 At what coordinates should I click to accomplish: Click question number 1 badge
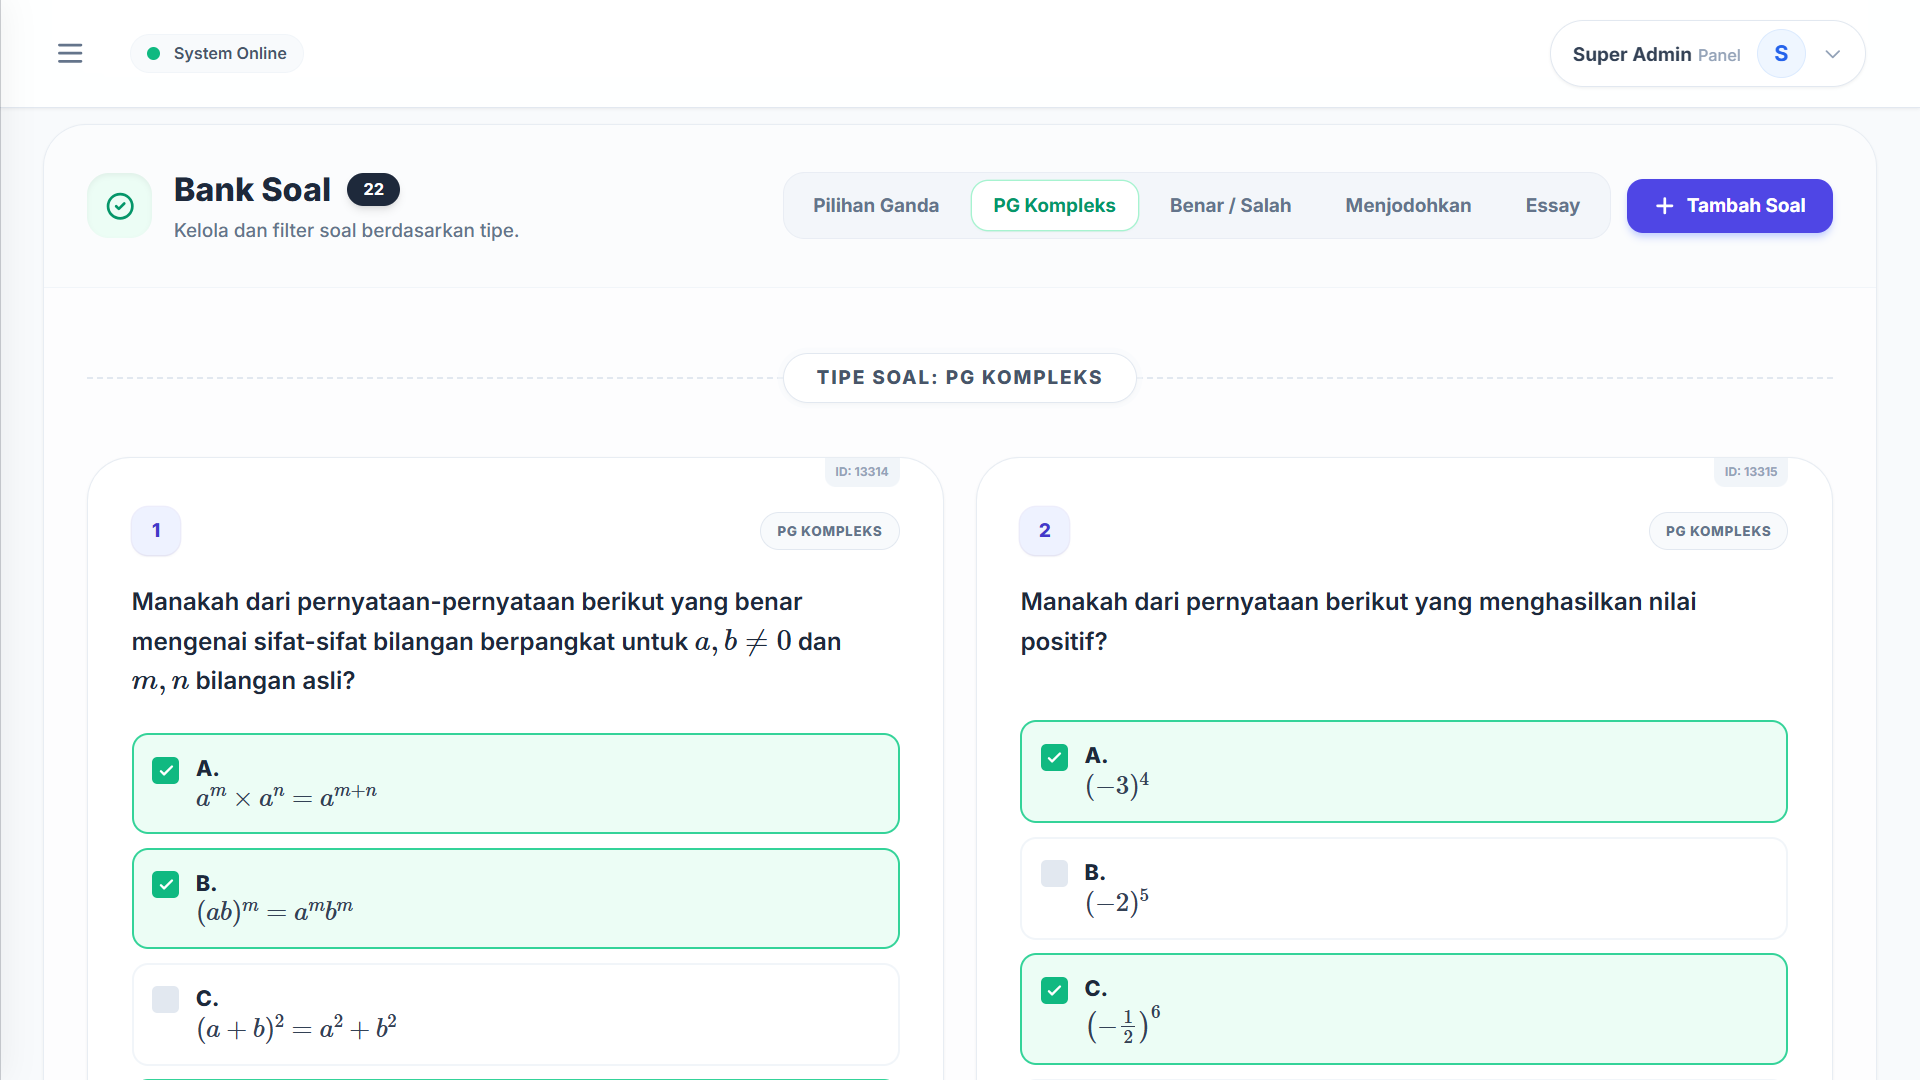tap(156, 530)
